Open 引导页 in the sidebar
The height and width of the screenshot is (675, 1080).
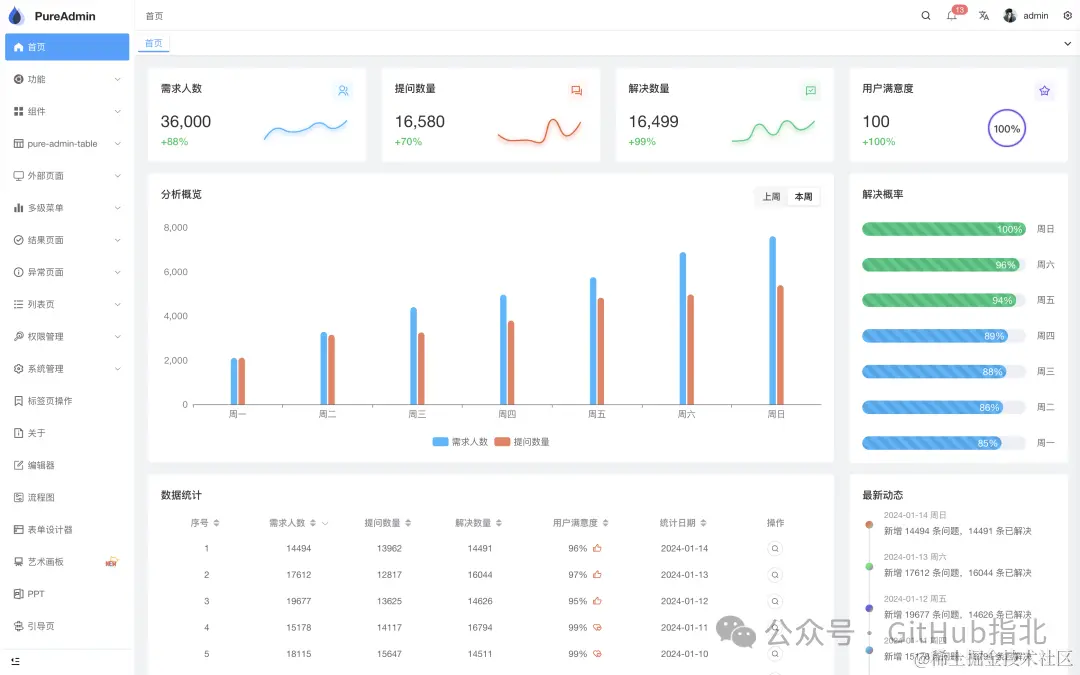67,626
